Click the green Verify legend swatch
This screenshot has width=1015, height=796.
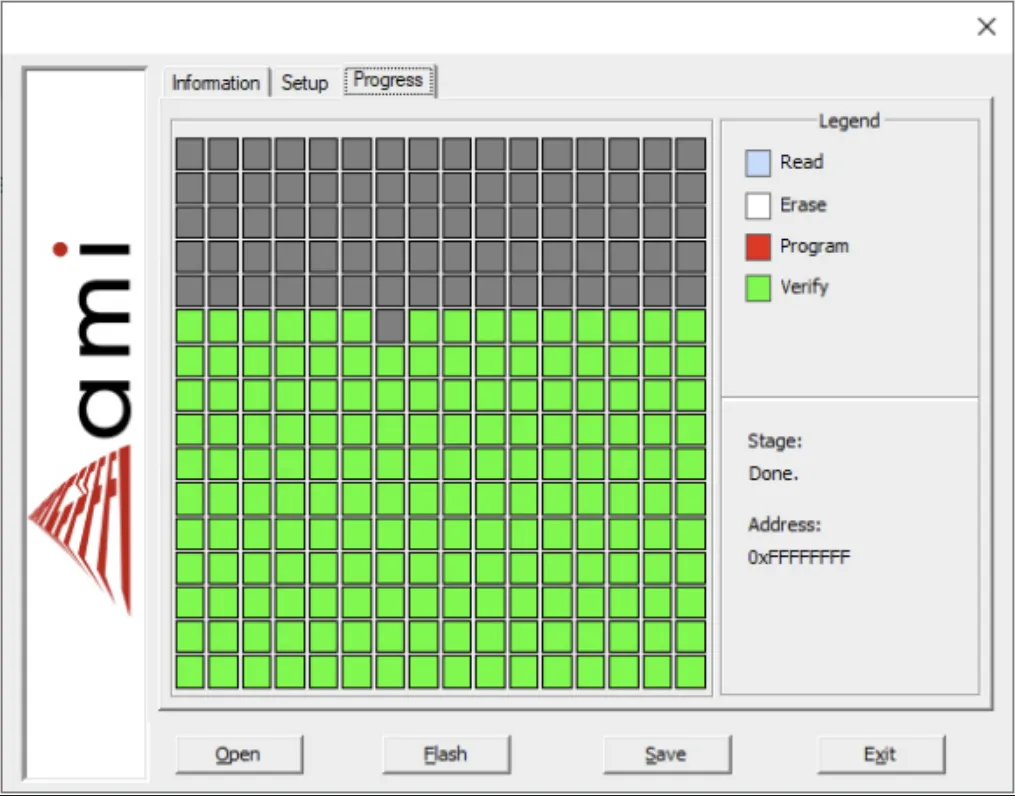[x=758, y=289]
